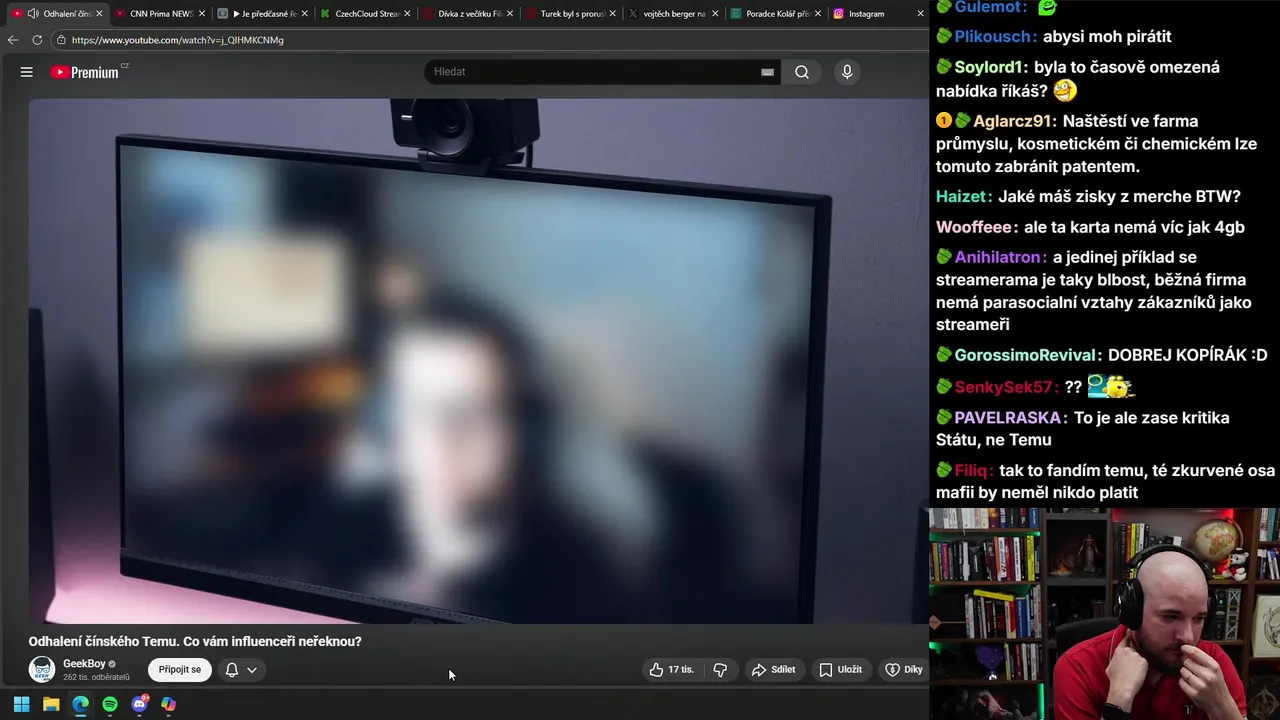1280x720 pixels.
Task: Open the 'vojtěch berger' X tab
Action: (x=673, y=14)
